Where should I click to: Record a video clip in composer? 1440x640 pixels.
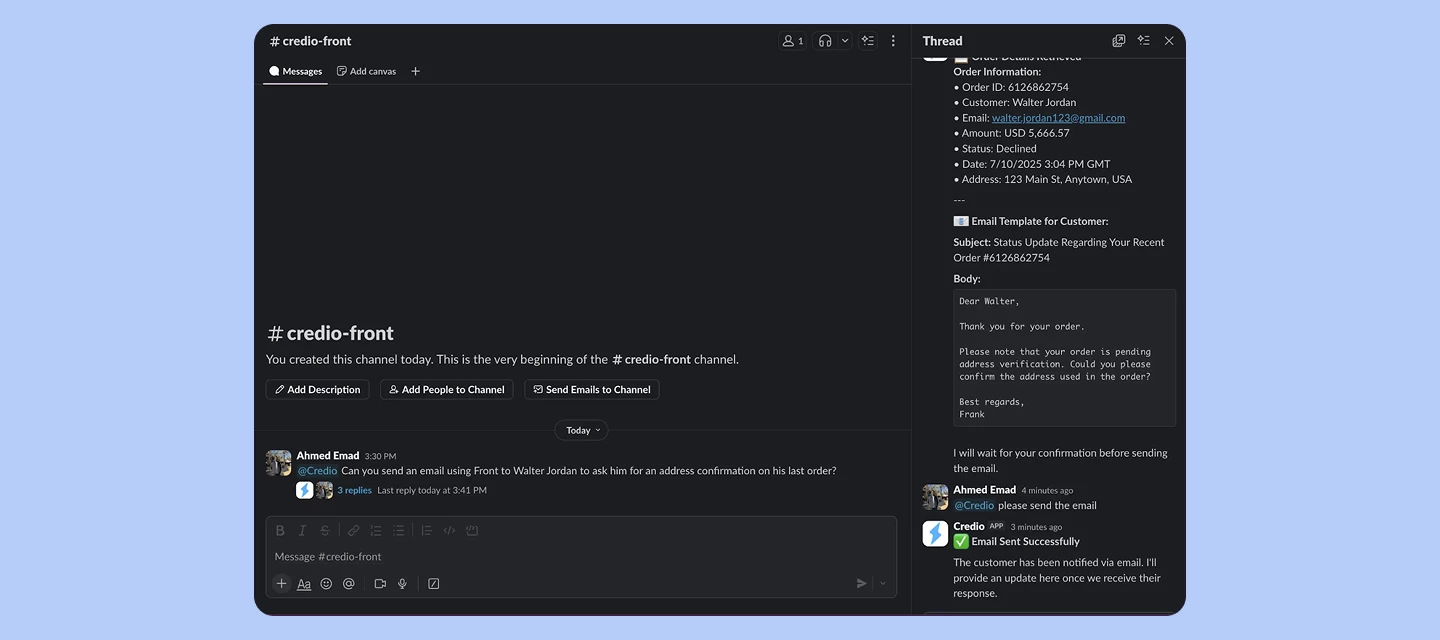click(x=379, y=583)
